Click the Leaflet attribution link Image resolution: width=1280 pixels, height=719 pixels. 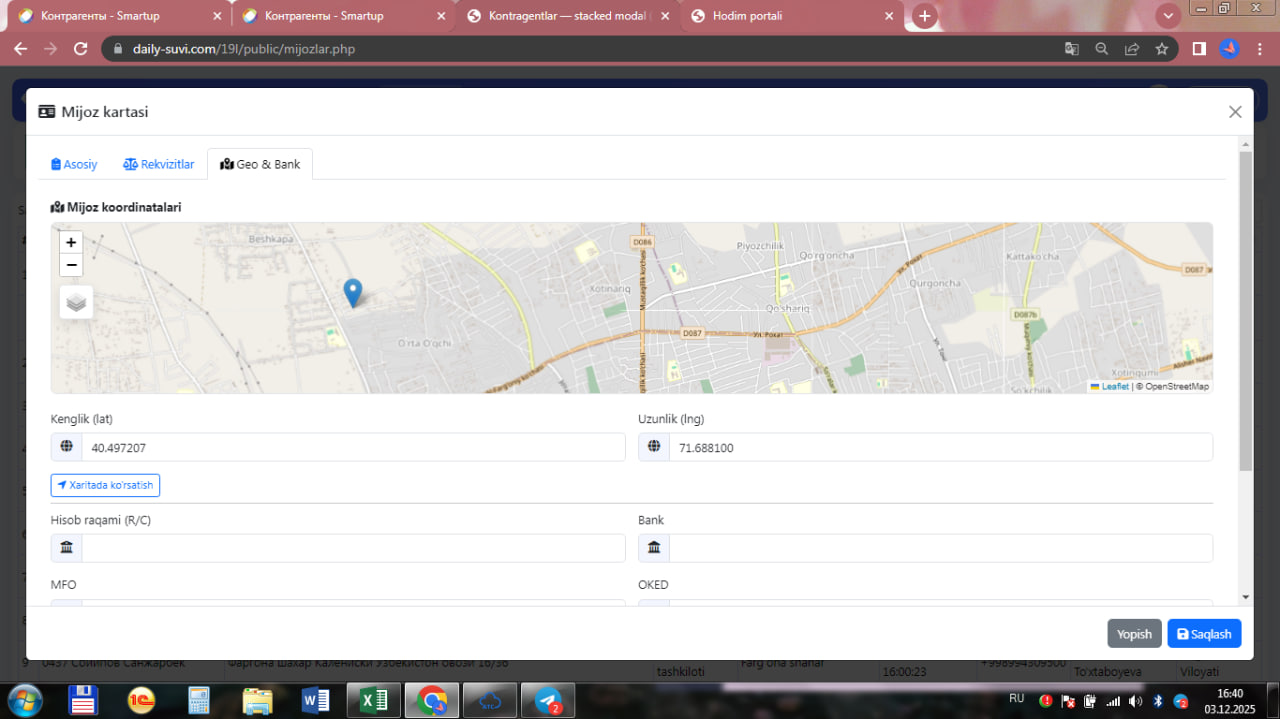point(1114,386)
